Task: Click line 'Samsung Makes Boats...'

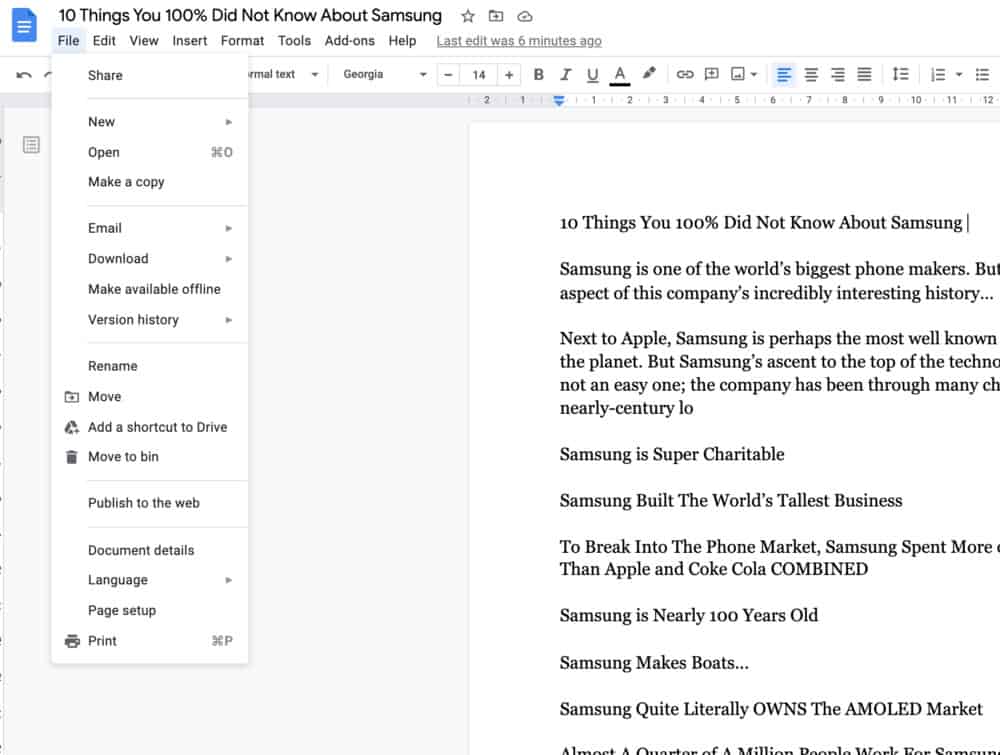Action: coord(654,663)
